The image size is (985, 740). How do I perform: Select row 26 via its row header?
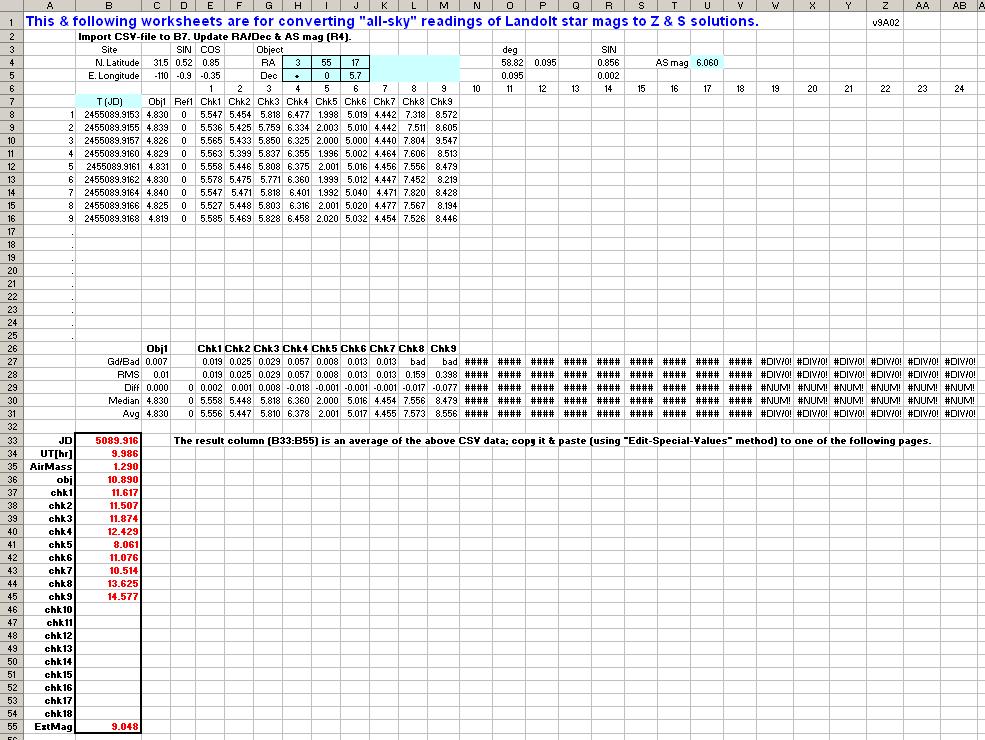point(12,349)
